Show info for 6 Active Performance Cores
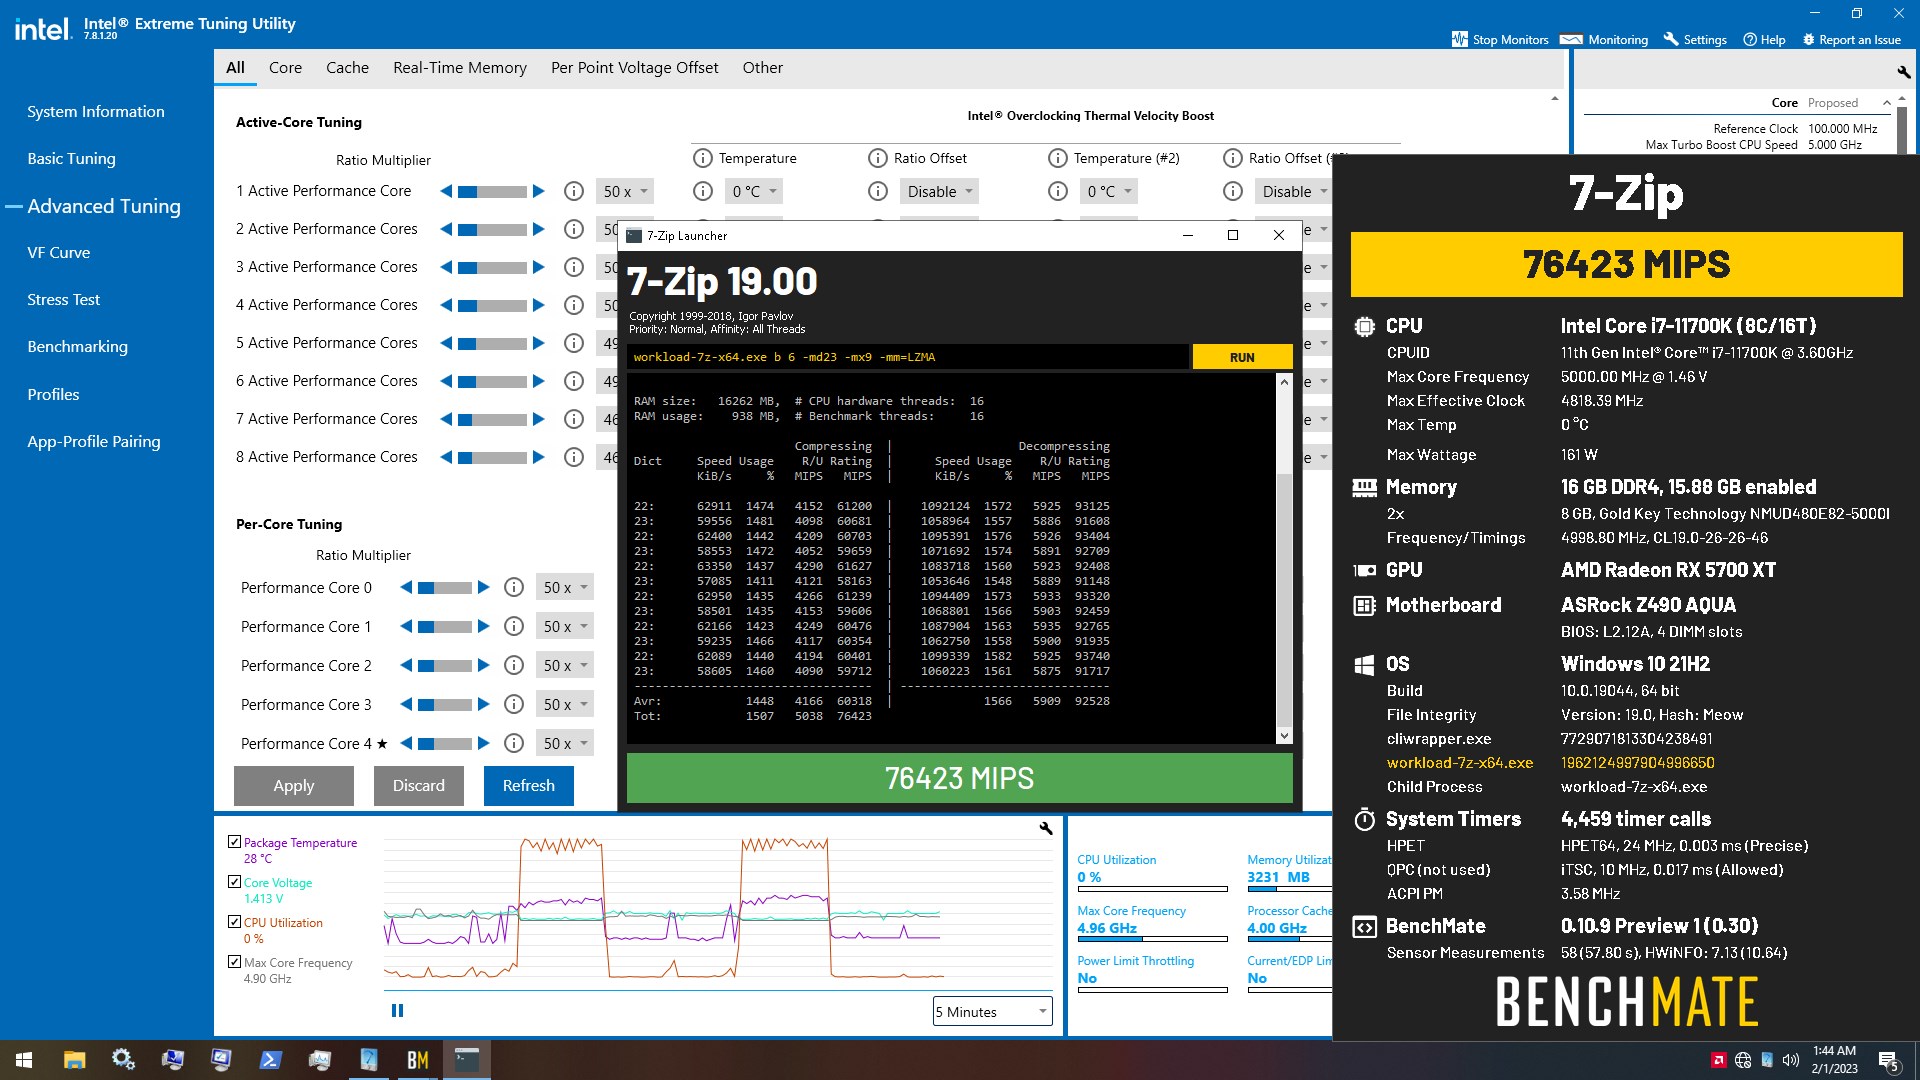This screenshot has width=1920, height=1080. click(574, 381)
